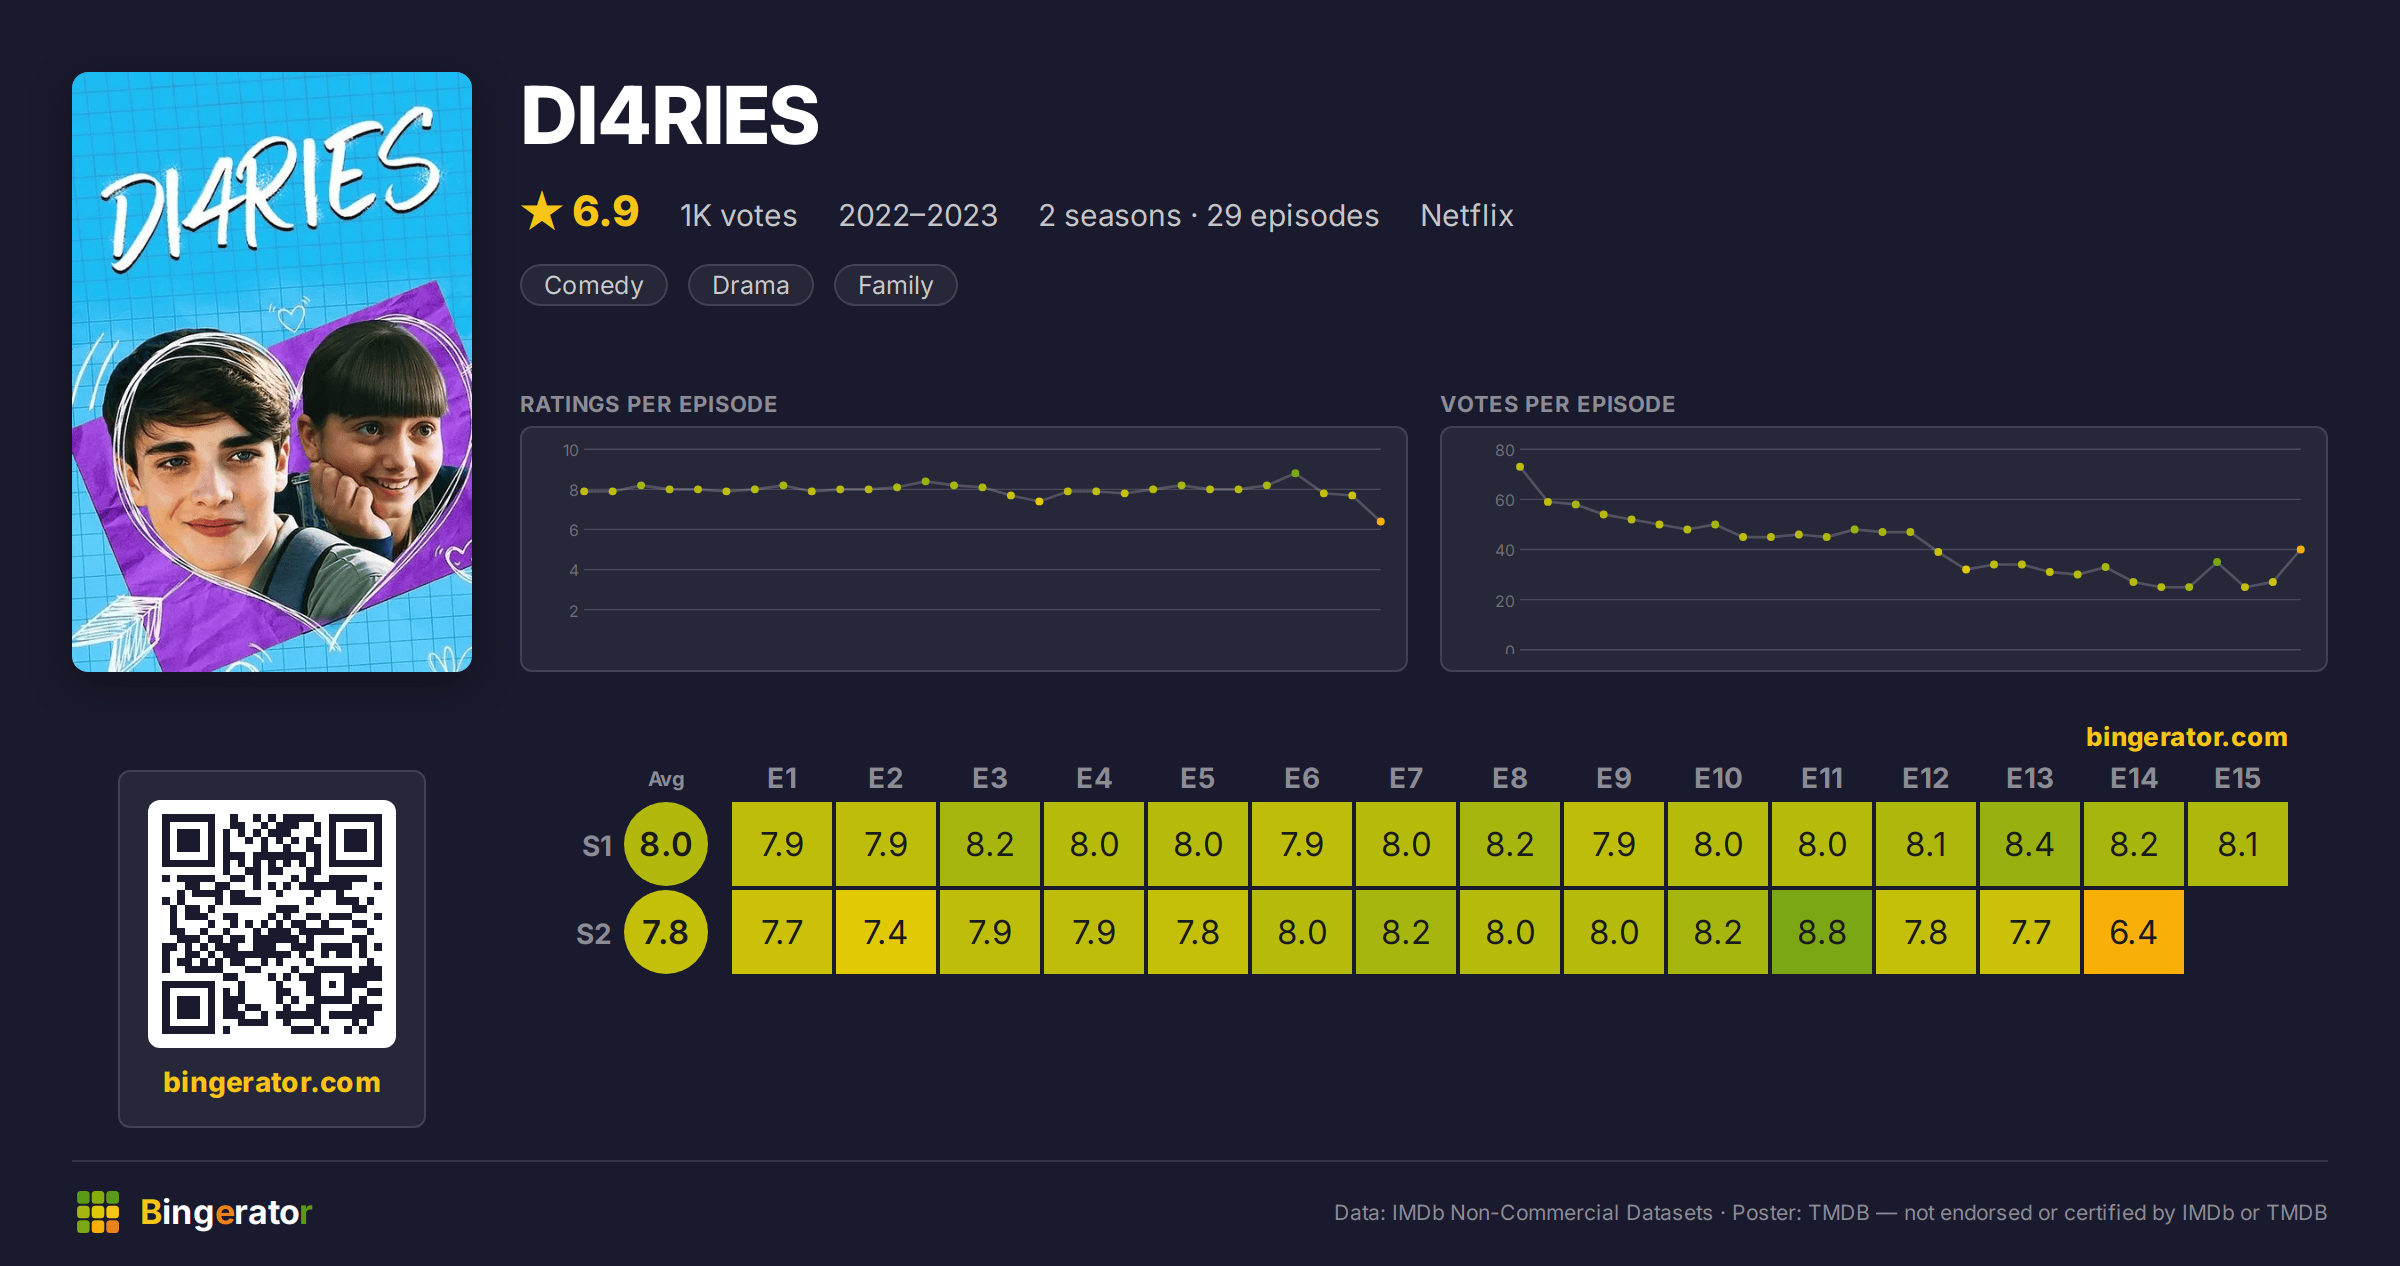Select the Drama genre tag
The height and width of the screenshot is (1266, 2400).
point(751,285)
